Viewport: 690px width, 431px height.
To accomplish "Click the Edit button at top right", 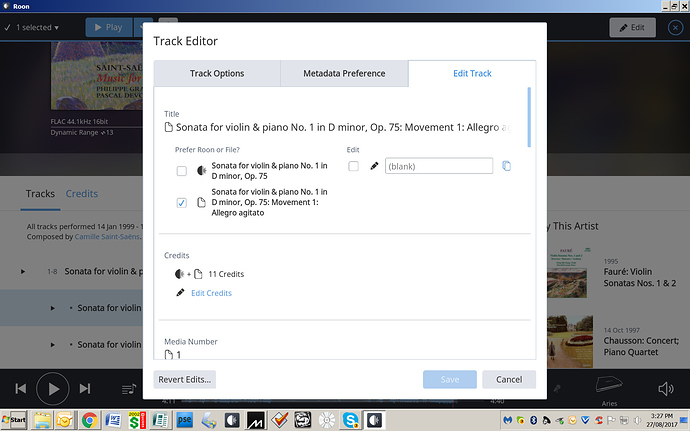I will 632,27.
